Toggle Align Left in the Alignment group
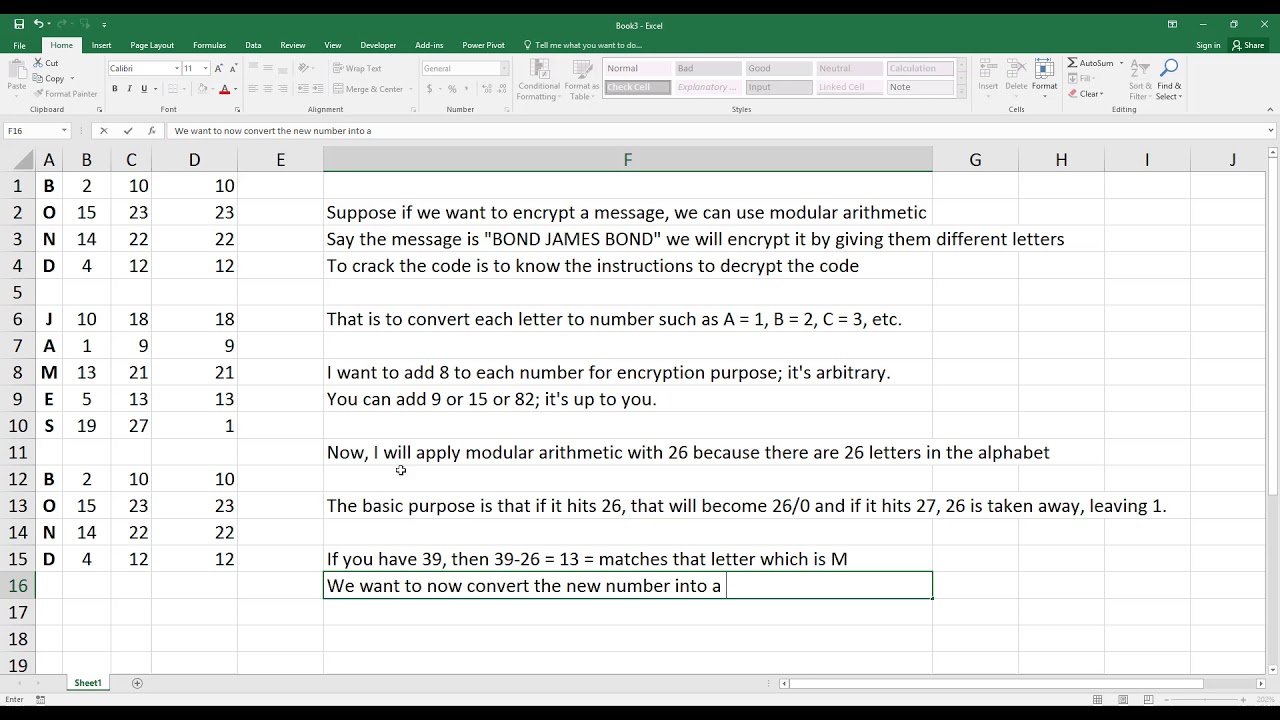 click(x=253, y=89)
